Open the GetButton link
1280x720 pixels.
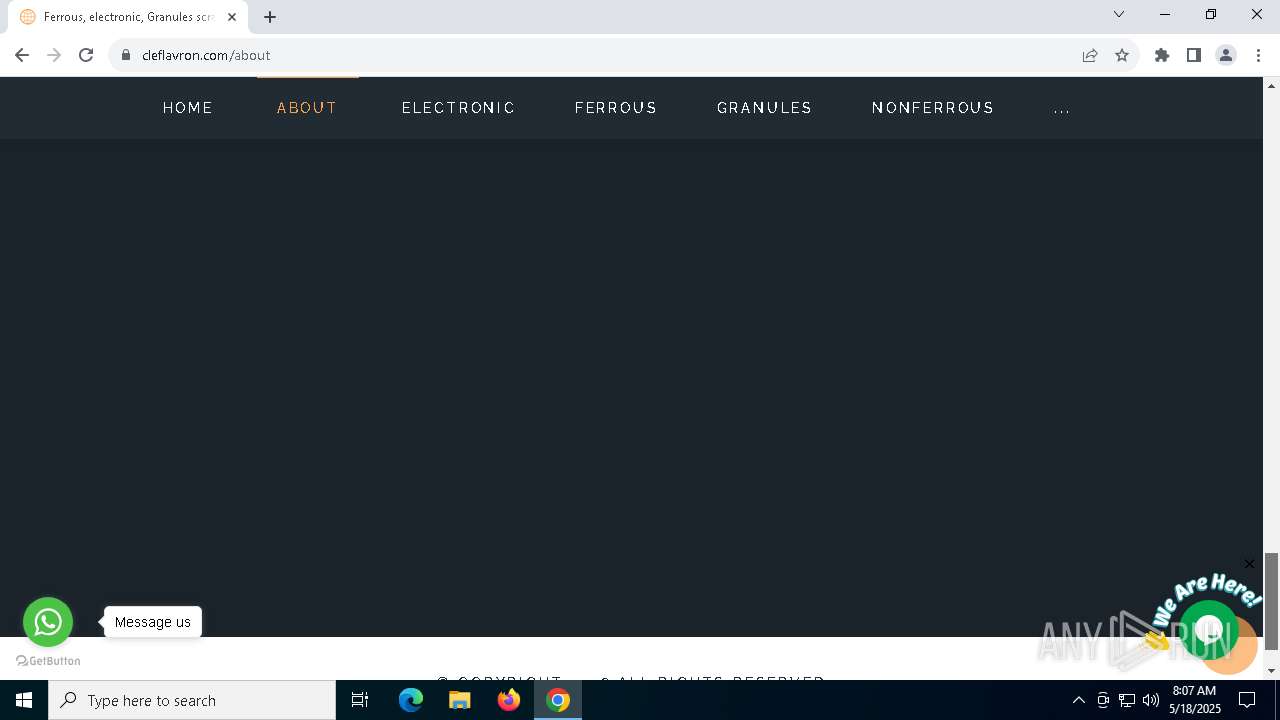click(48, 661)
